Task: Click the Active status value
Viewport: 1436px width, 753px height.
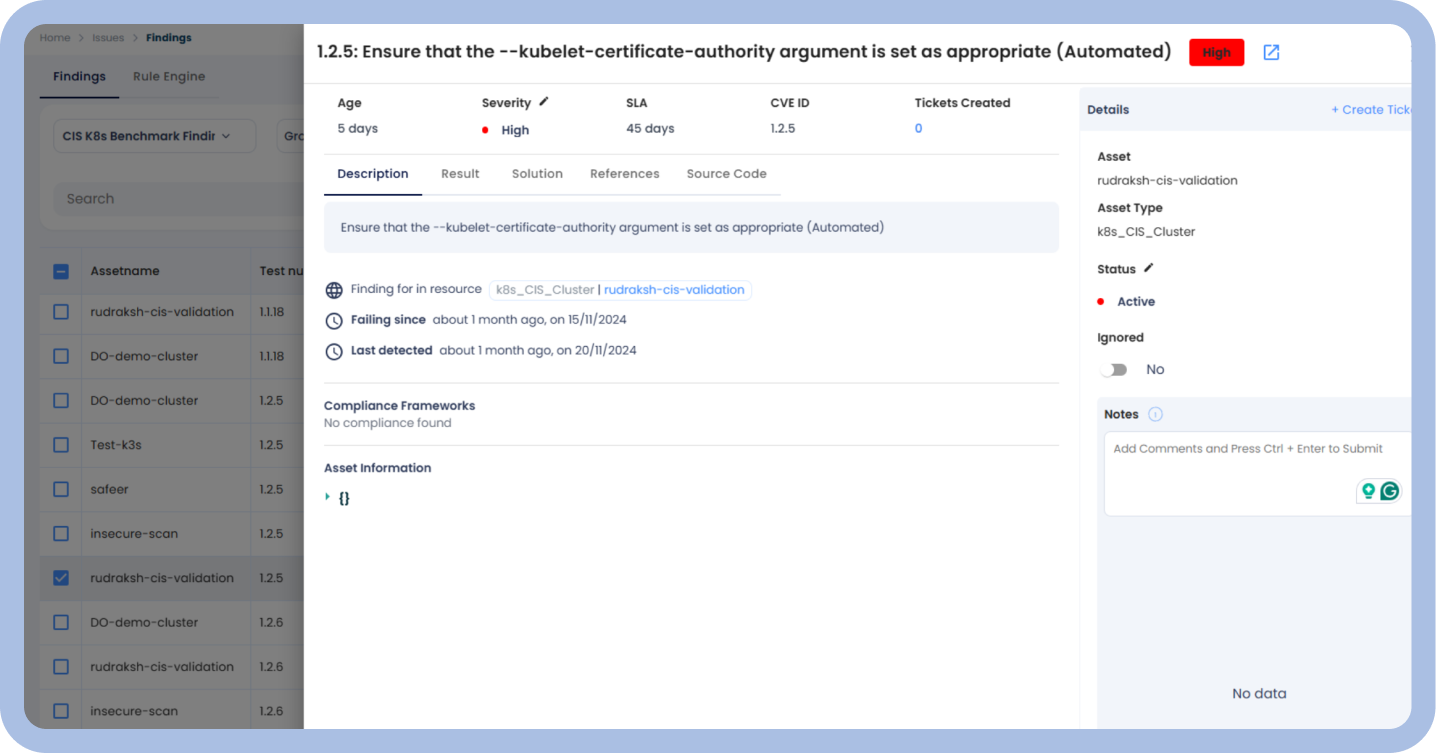Action: pyautogui.click(x=1136, y=302)
